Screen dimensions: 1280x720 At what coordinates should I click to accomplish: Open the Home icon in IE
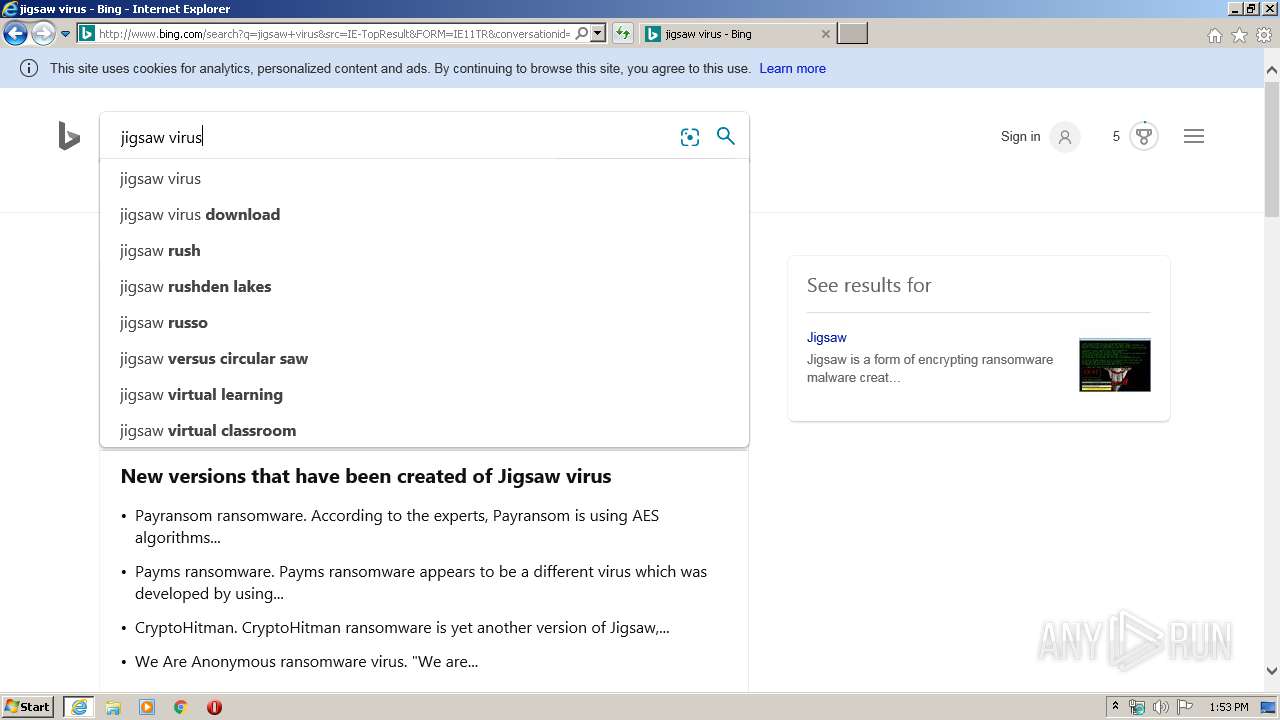coord(1214,35)
